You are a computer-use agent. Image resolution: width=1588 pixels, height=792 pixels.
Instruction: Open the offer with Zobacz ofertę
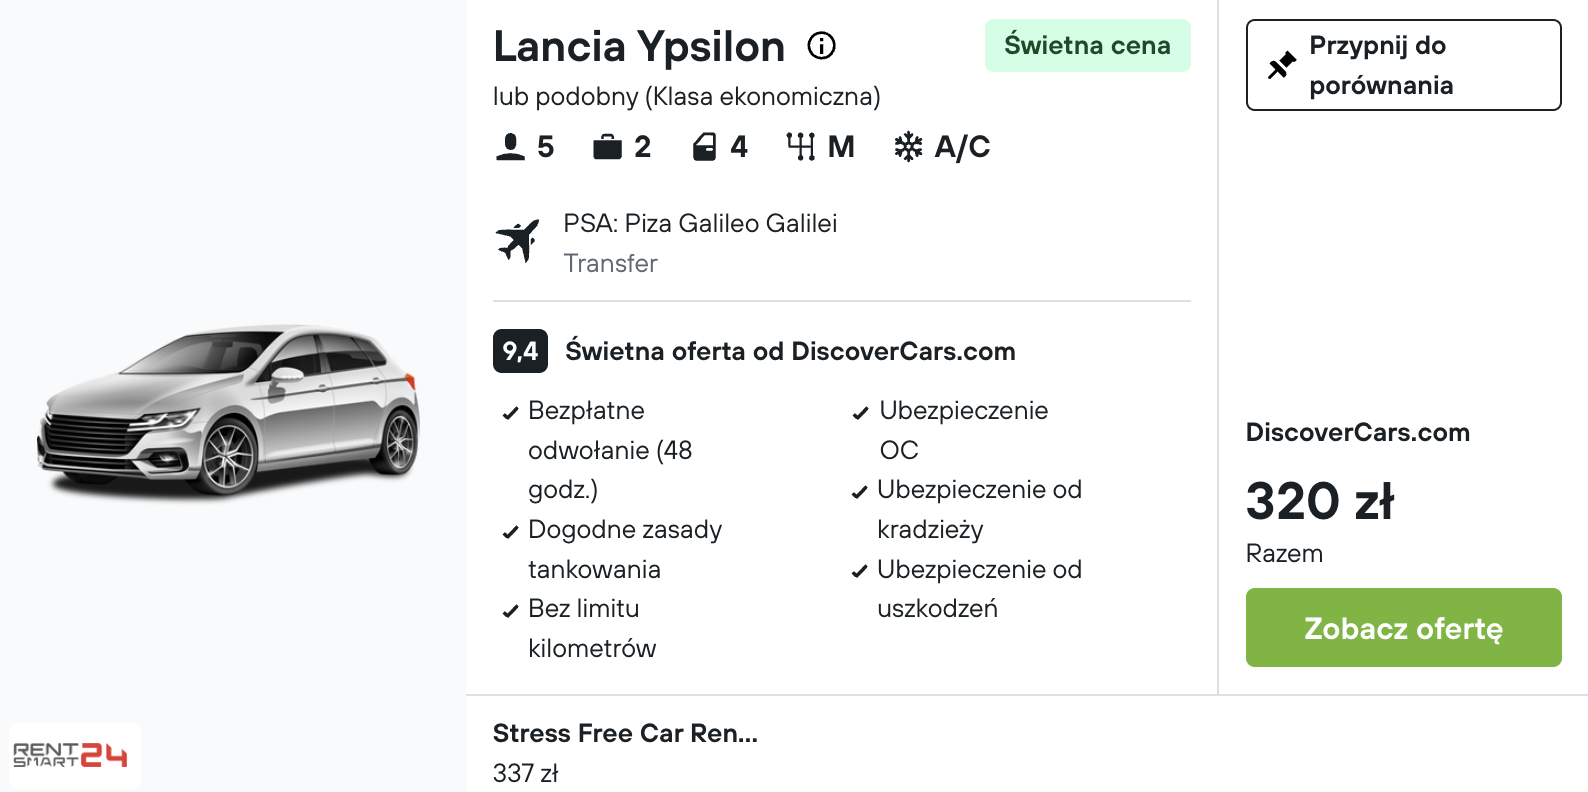[x=1403, y=628]
